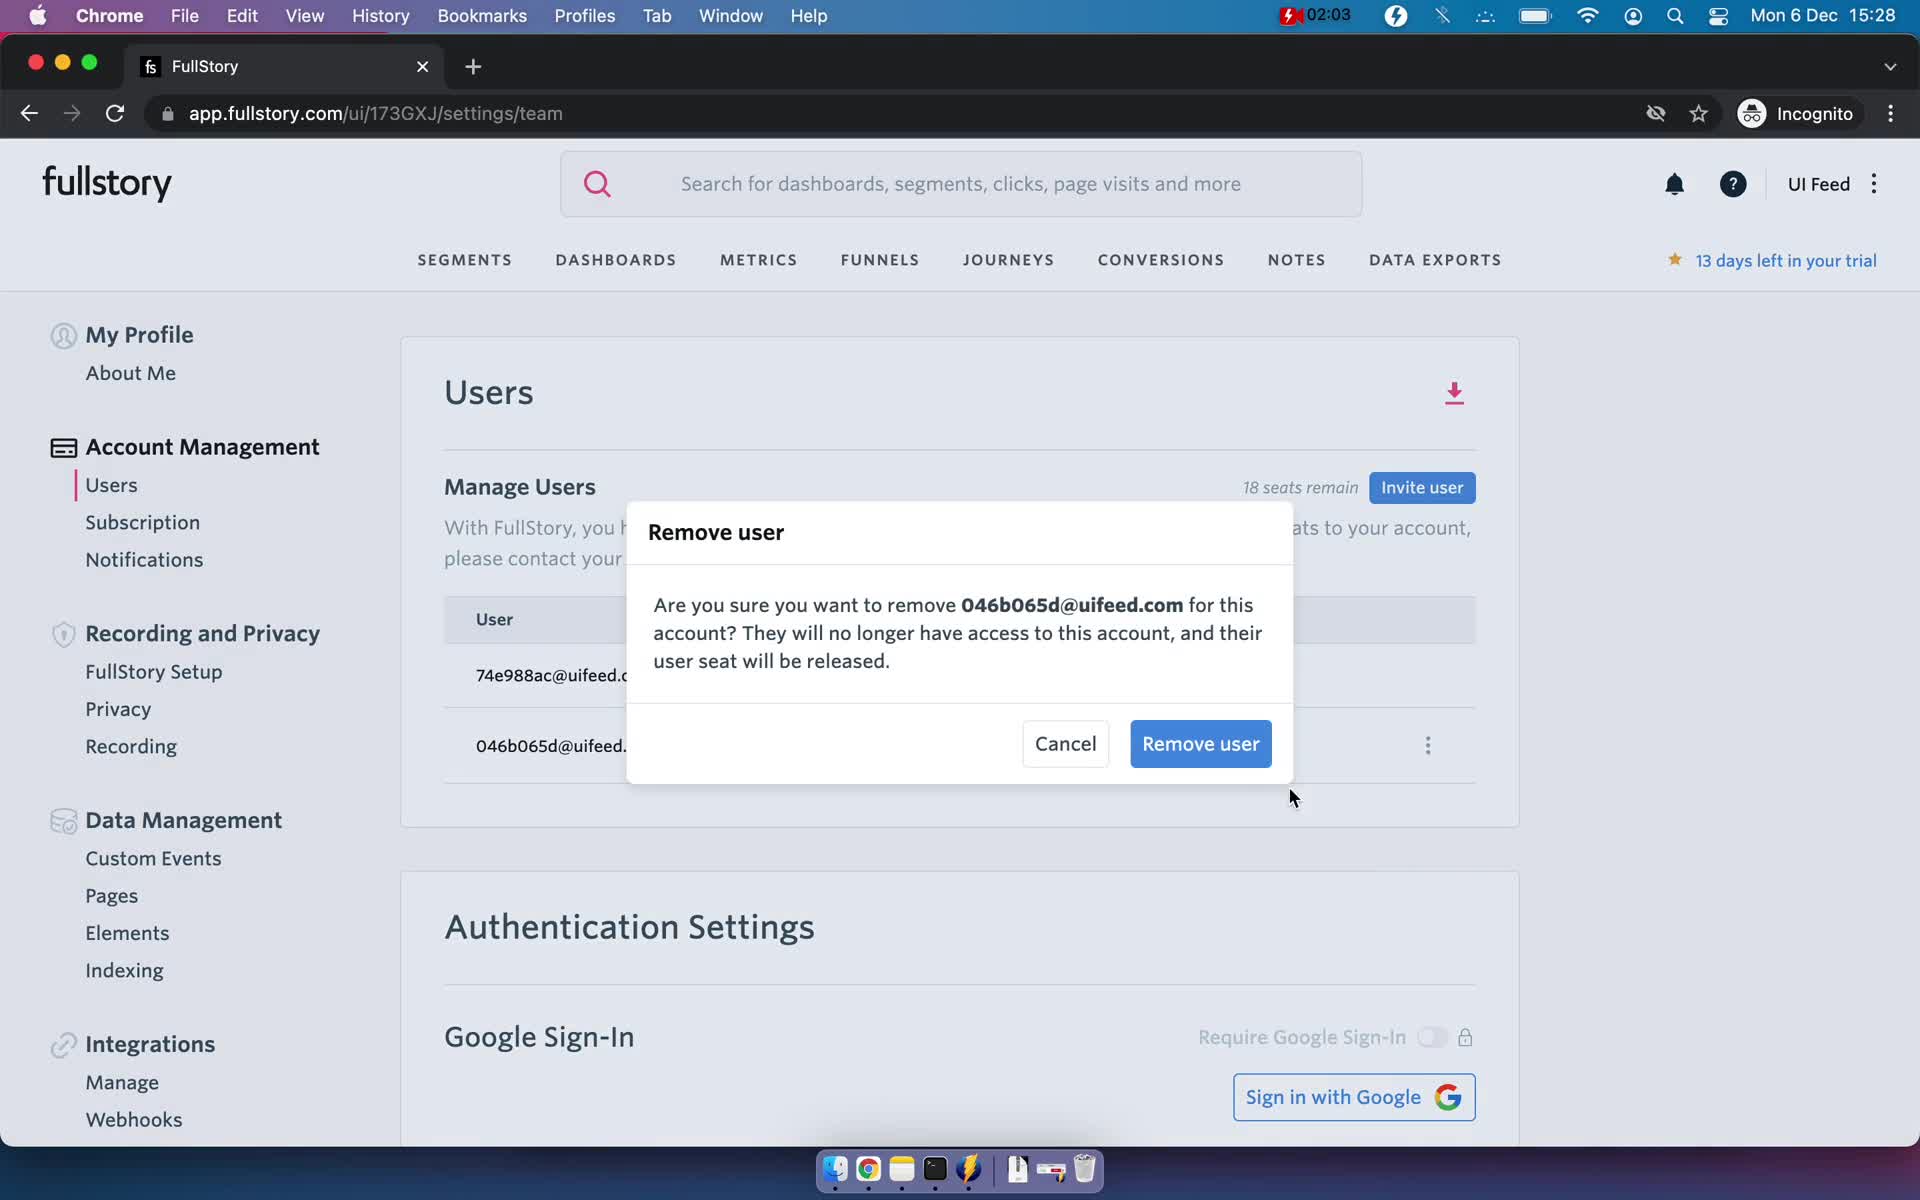
Task: Open the UI Feed account kebab menu
Action: coord(1874,184)
